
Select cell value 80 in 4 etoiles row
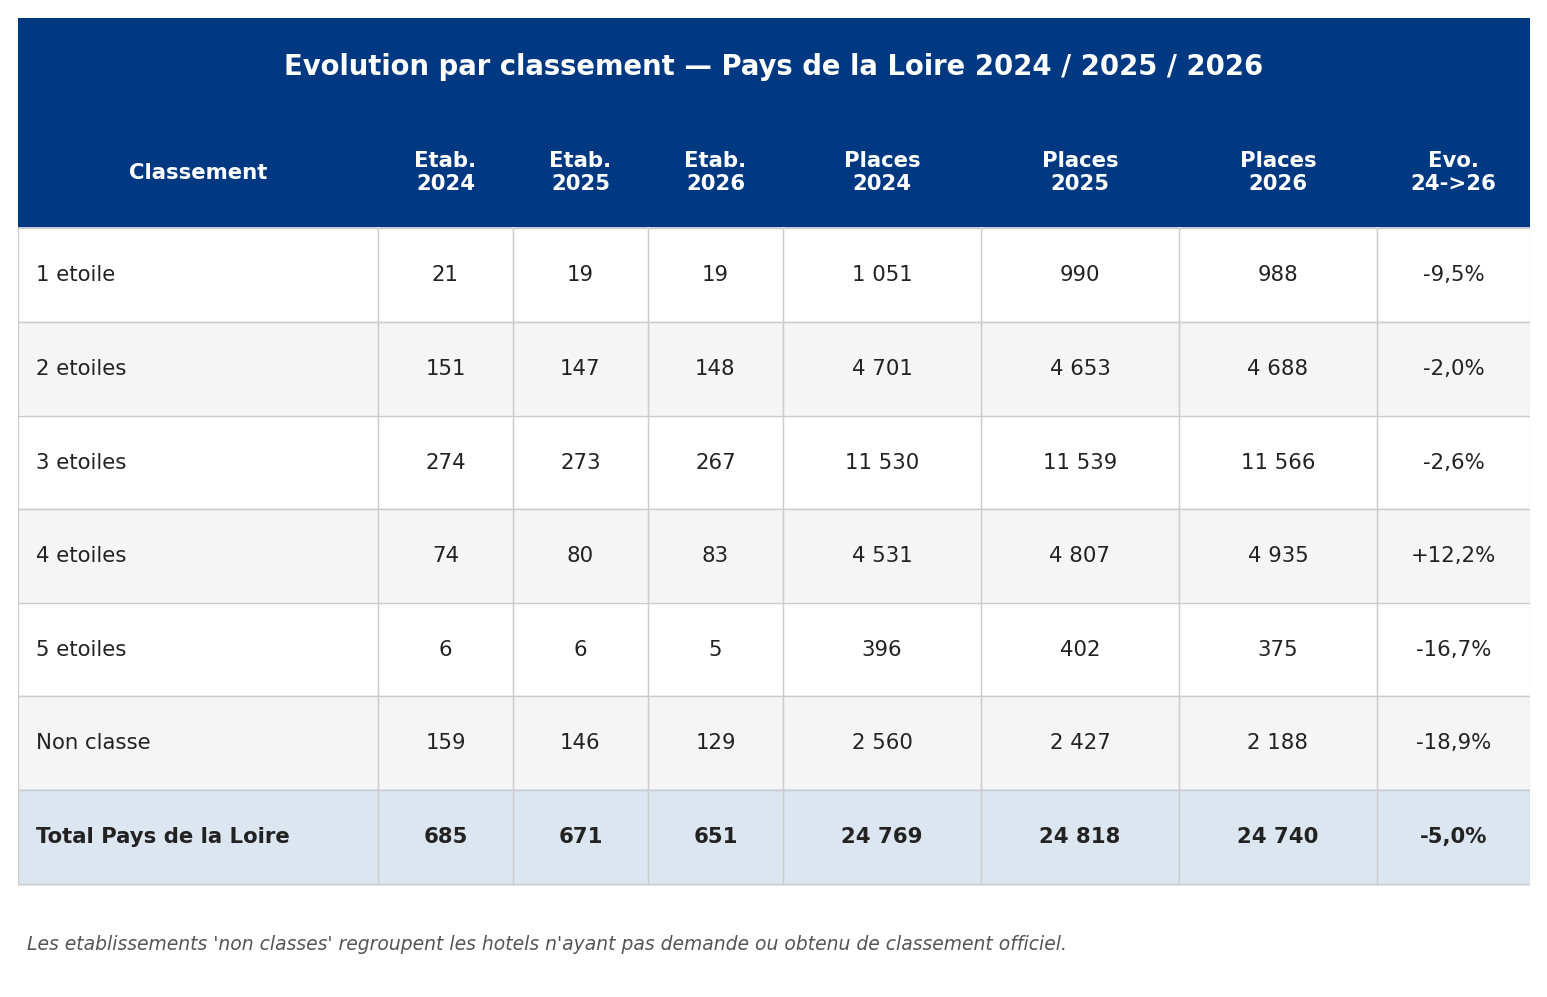[x=580, y=556]
